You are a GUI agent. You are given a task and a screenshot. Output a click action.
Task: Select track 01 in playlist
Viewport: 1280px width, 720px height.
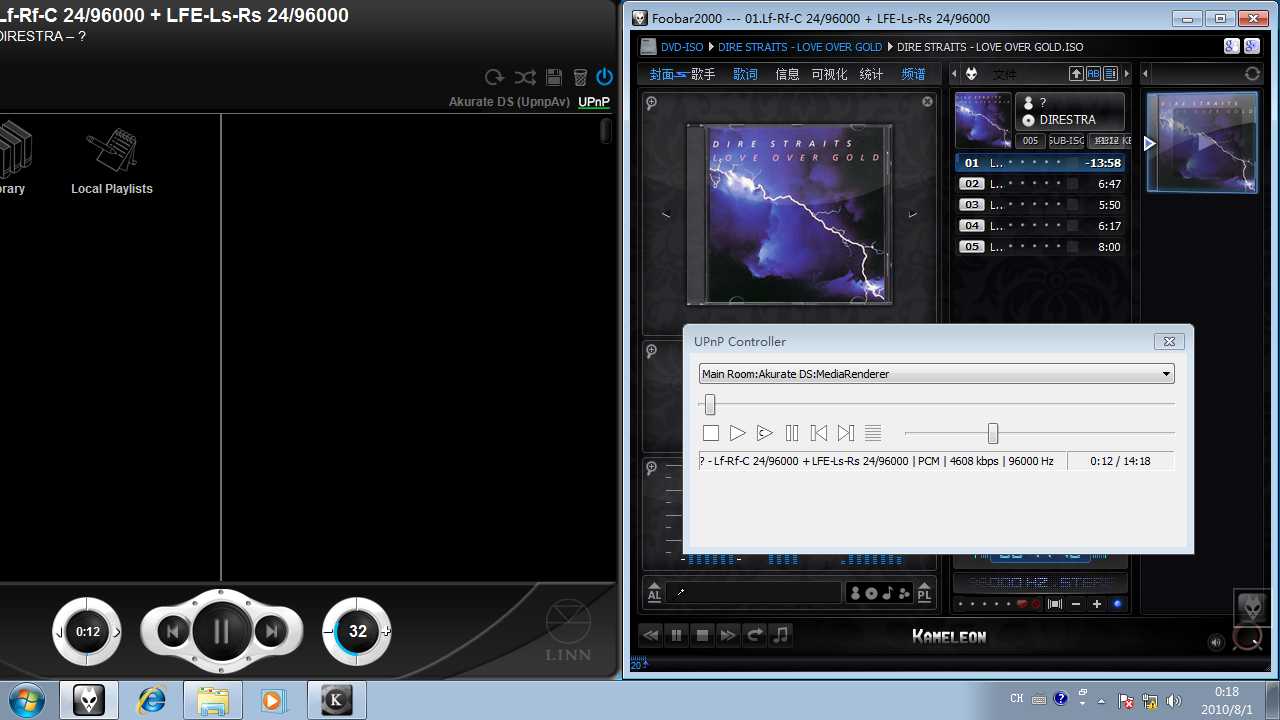click(x=1040, y=163)
